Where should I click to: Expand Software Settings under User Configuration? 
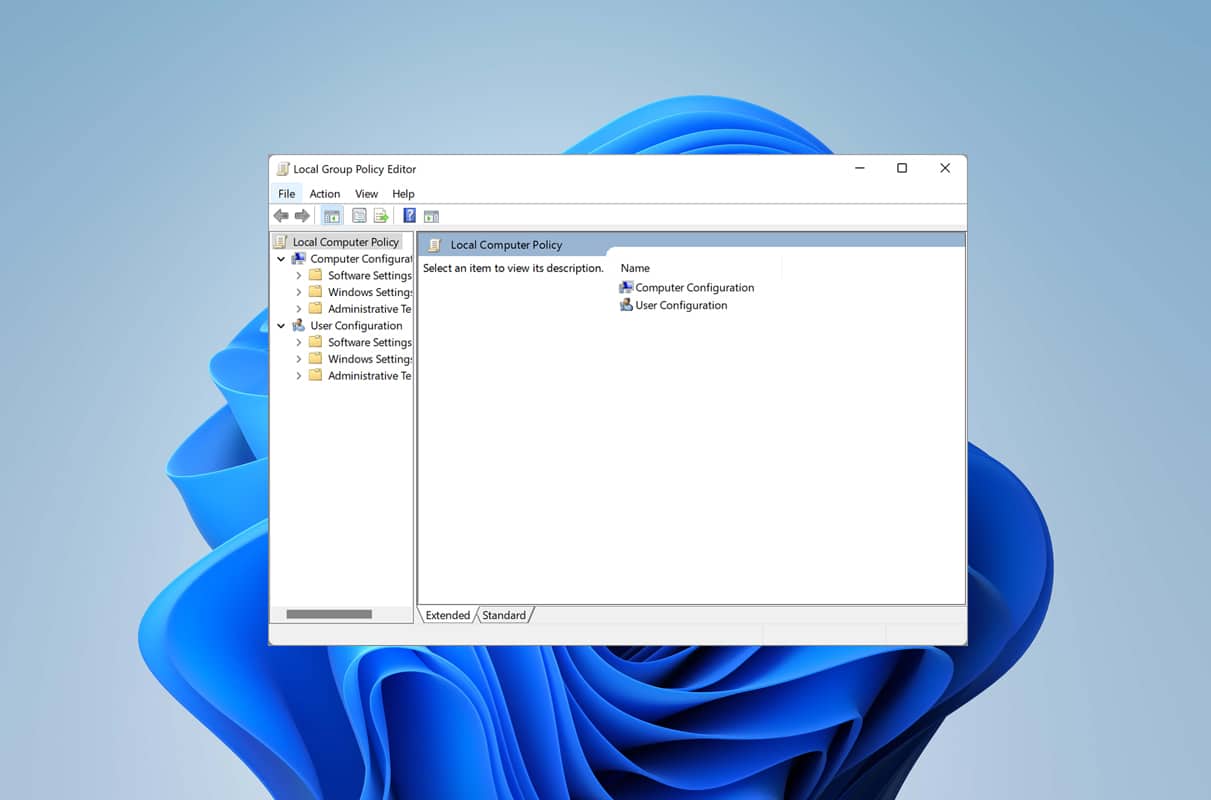[297, 341]
